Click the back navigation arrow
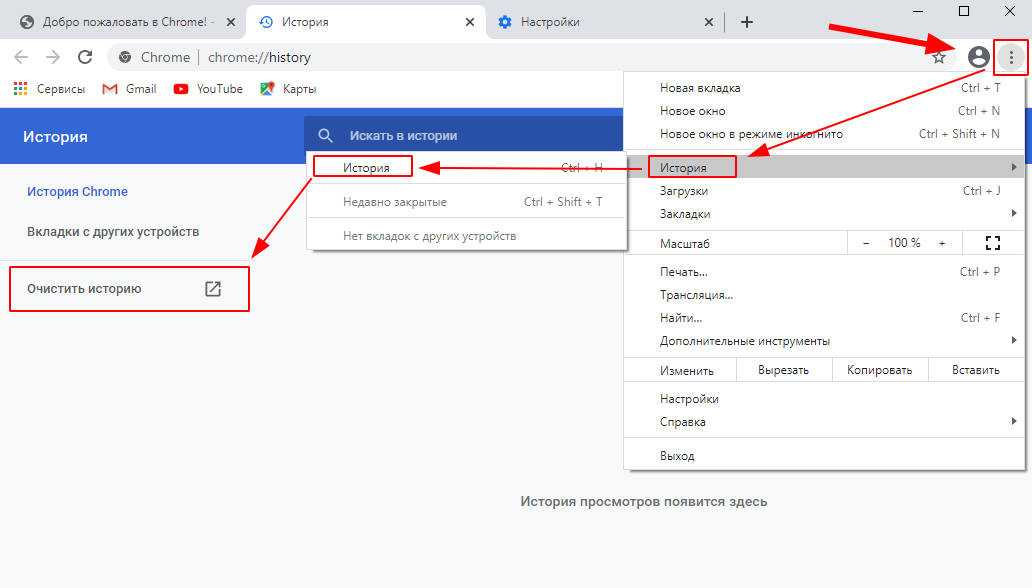Screen dimensions: 1032x588 pos(21,57)
